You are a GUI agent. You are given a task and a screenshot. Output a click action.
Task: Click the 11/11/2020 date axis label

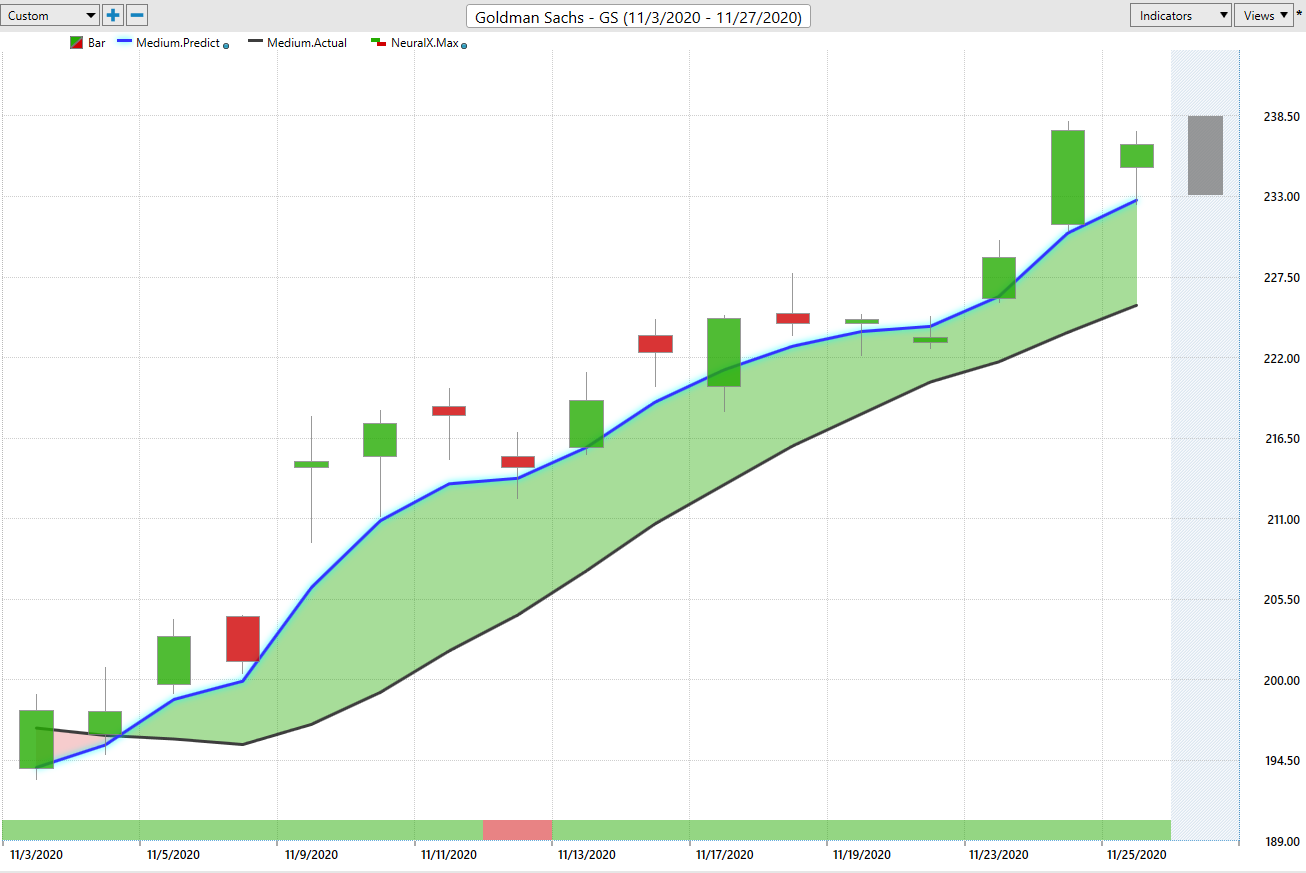[449, 855]
